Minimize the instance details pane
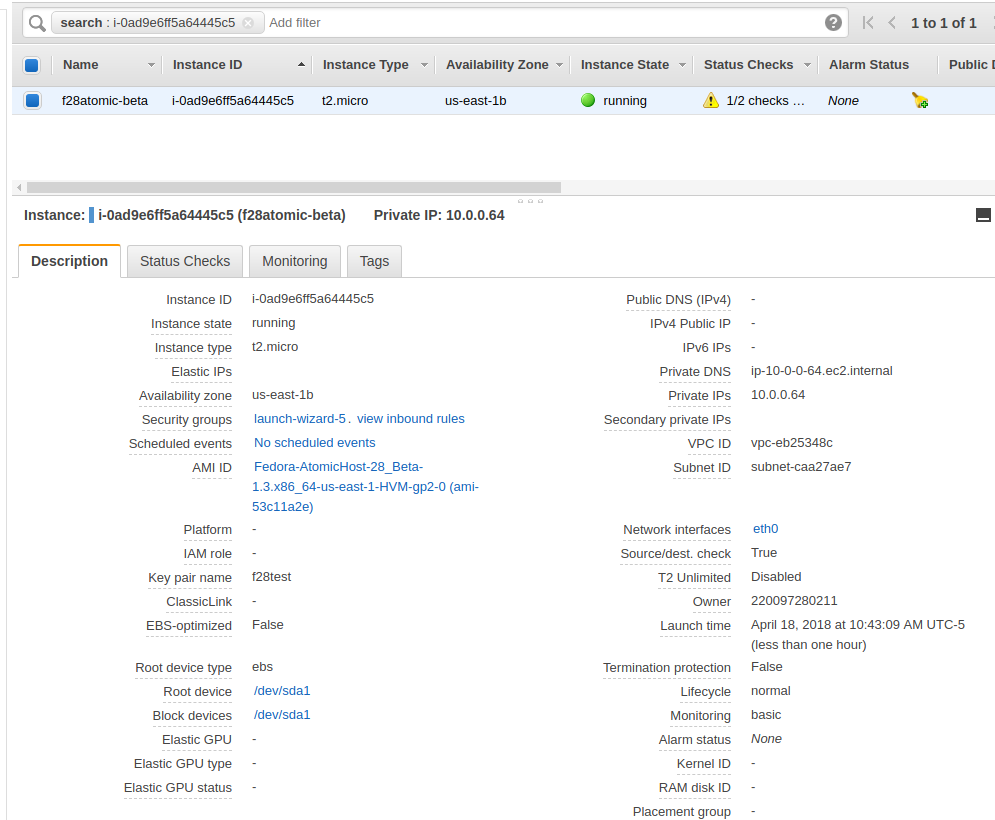This screenshot has width=995, height=820. (x=983, y=215)
